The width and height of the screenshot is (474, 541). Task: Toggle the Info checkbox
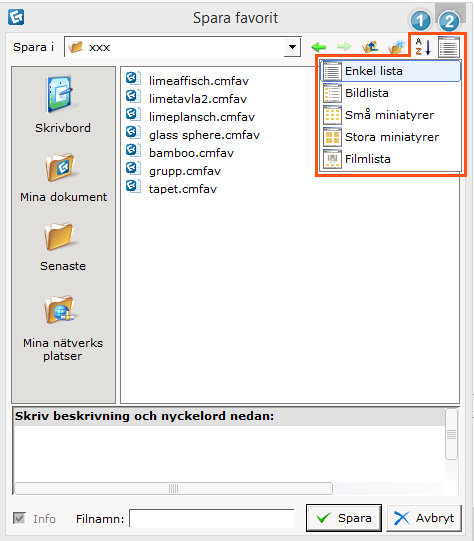19,518
